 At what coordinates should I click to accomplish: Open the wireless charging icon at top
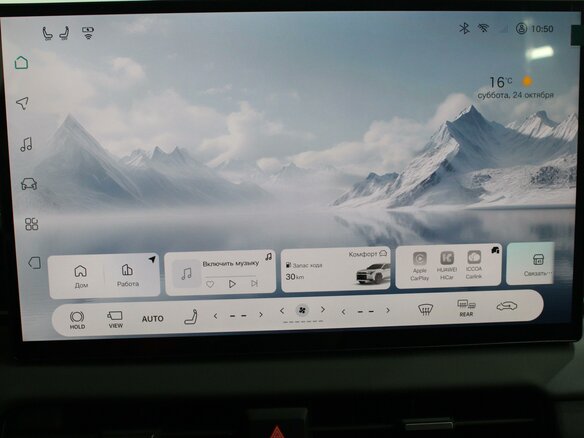pos(88,33)
